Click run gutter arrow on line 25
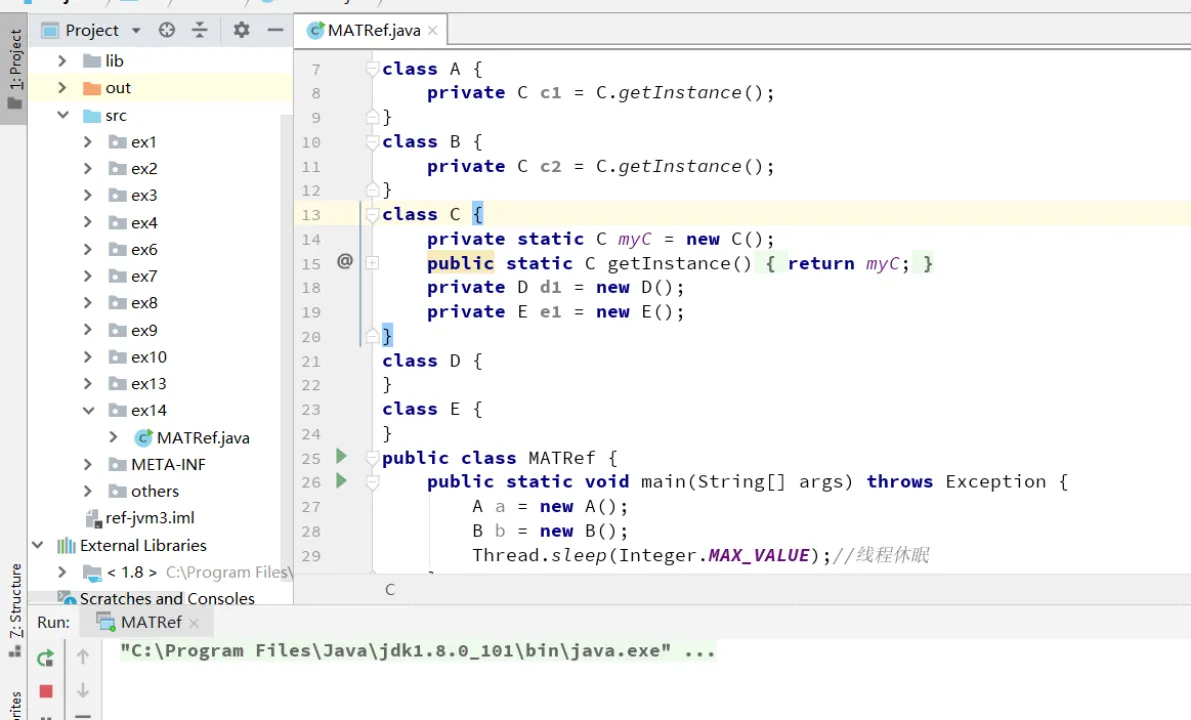 coord(342,456)
